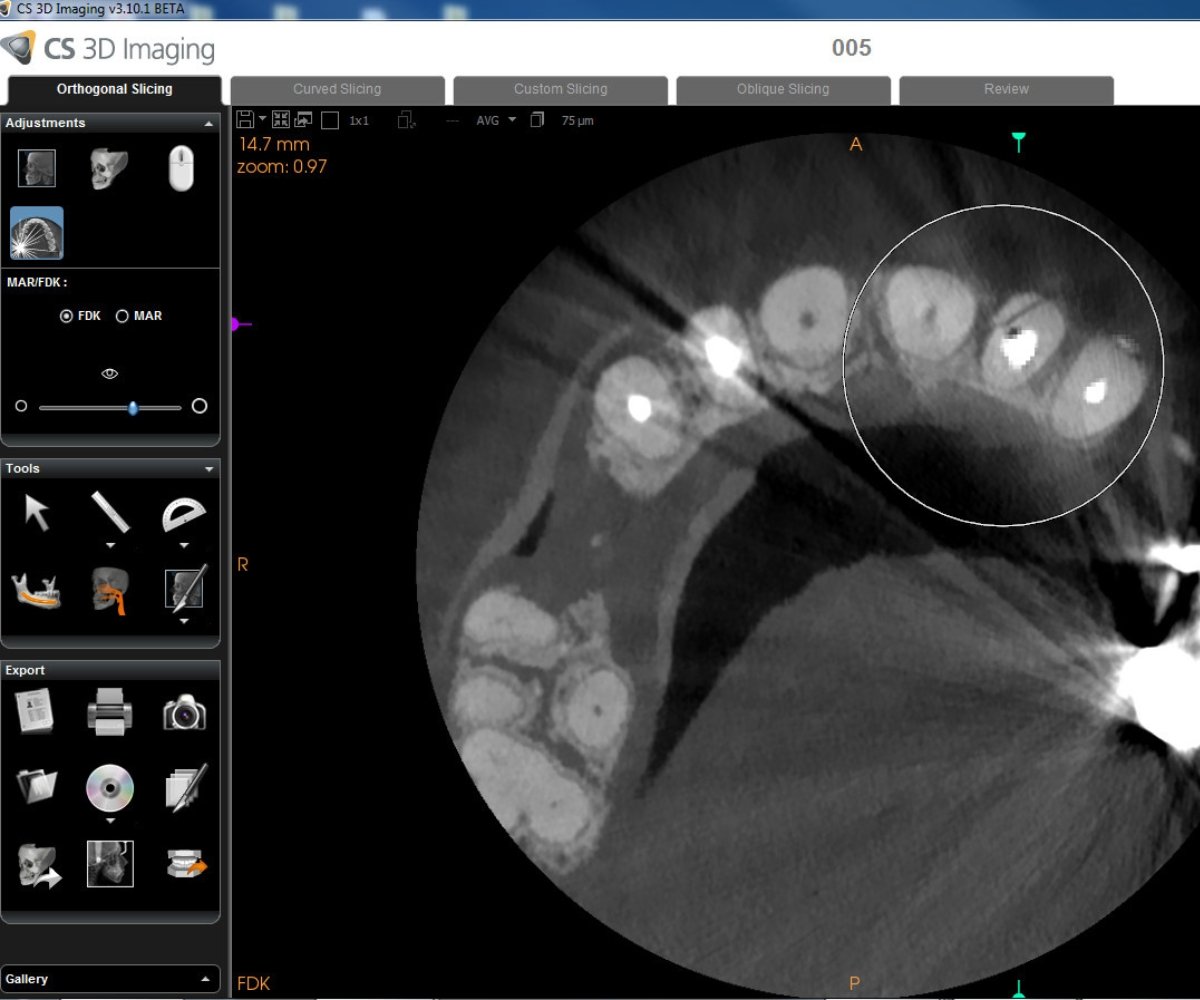Click the fit-to-window arrows icon

click(280, 120)
